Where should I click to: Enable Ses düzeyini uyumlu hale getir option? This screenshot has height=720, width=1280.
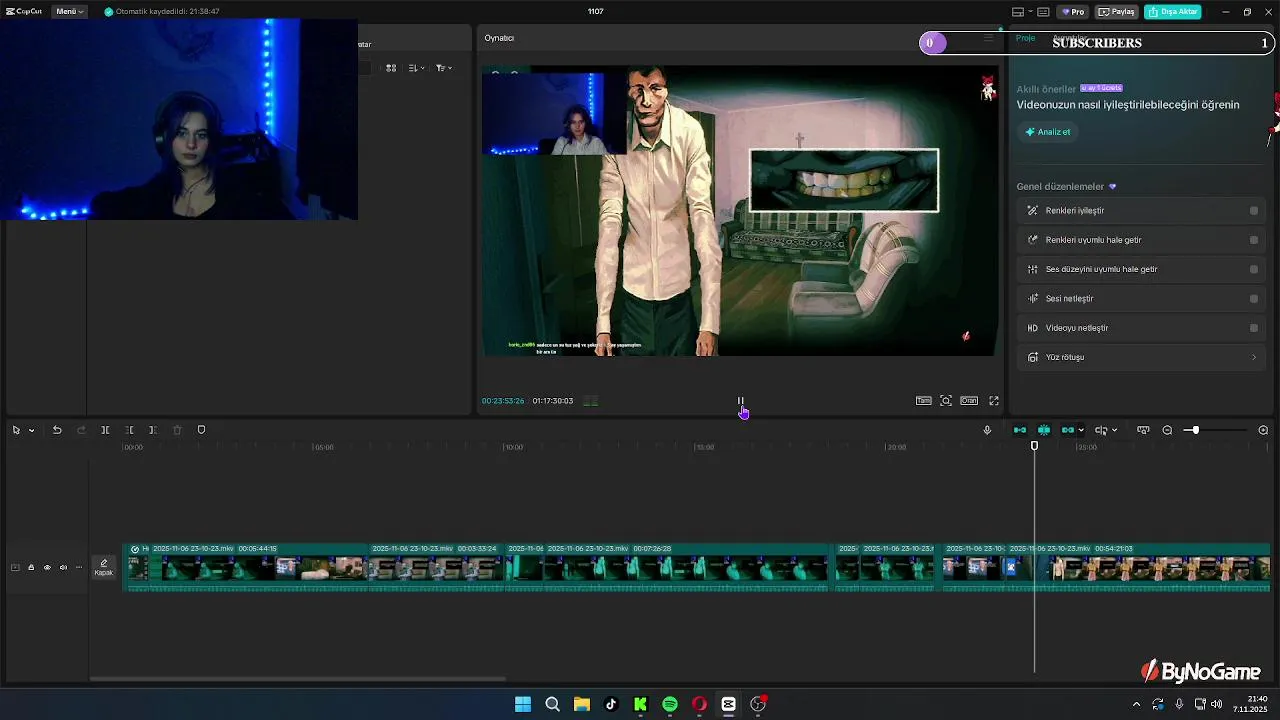1254,269
